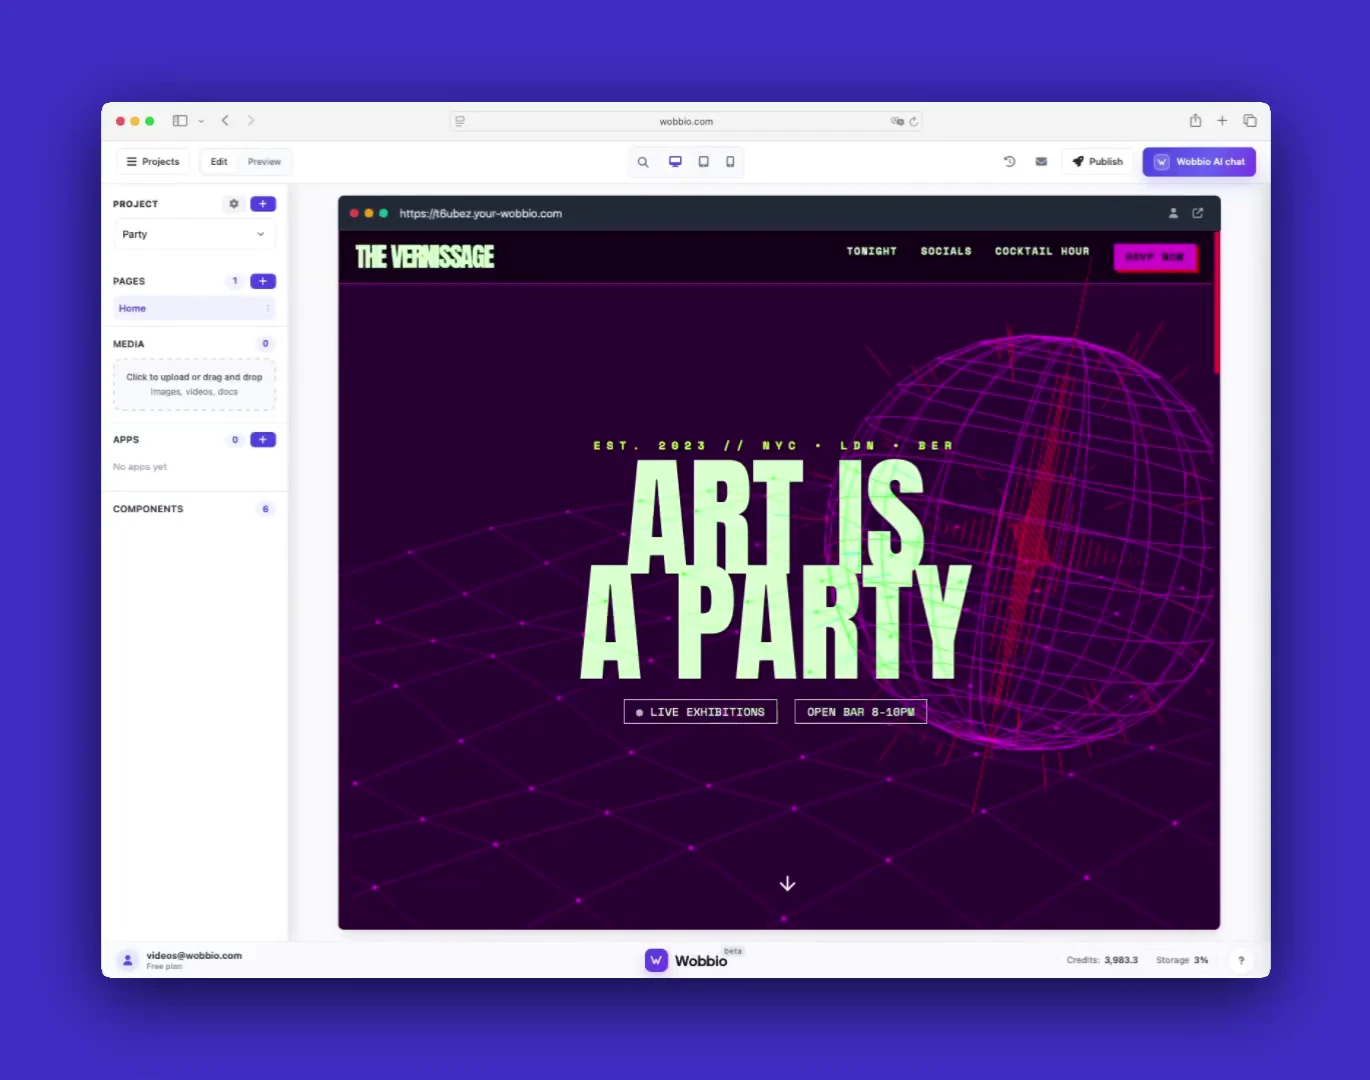This screenshot has height=1080, width=1370.
Task: Click the OPEN BAR 8-10PM badge
Action: coord(861,712)
